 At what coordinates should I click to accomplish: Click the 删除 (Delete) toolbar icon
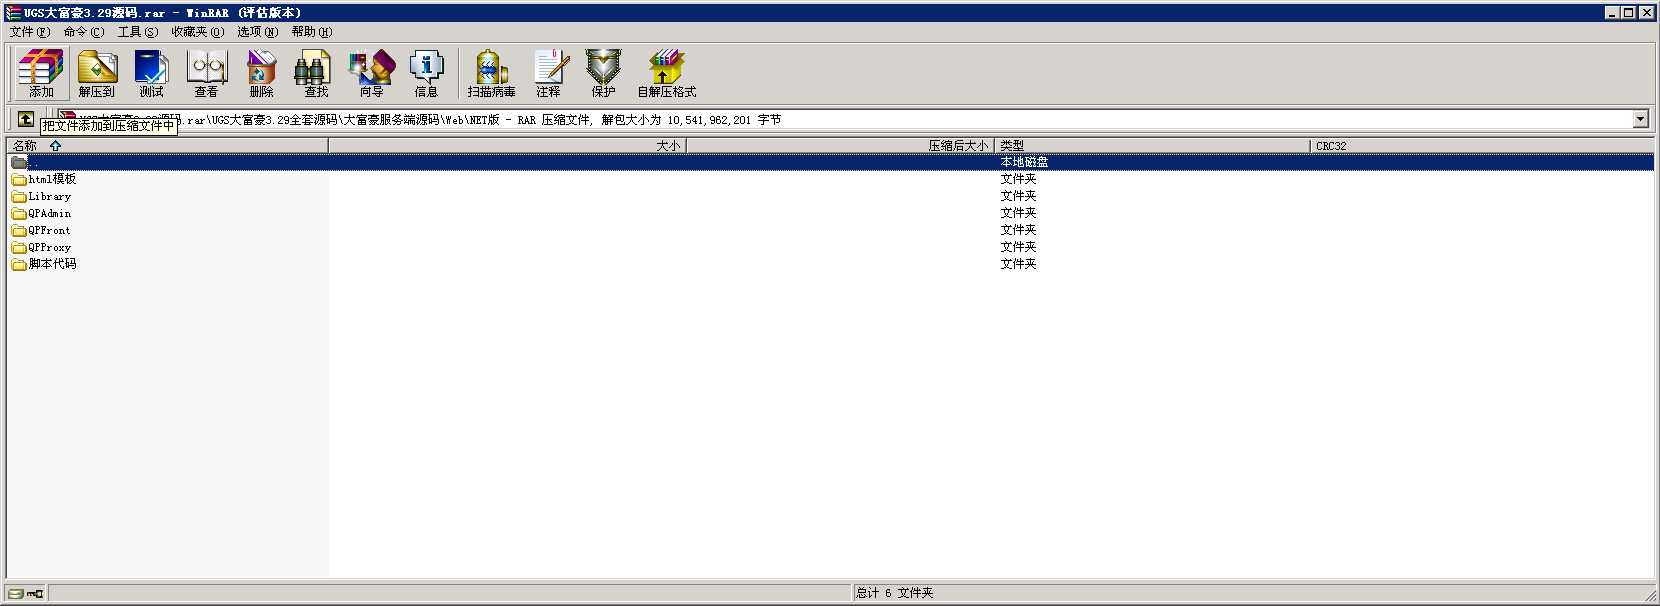pos(262,73)
